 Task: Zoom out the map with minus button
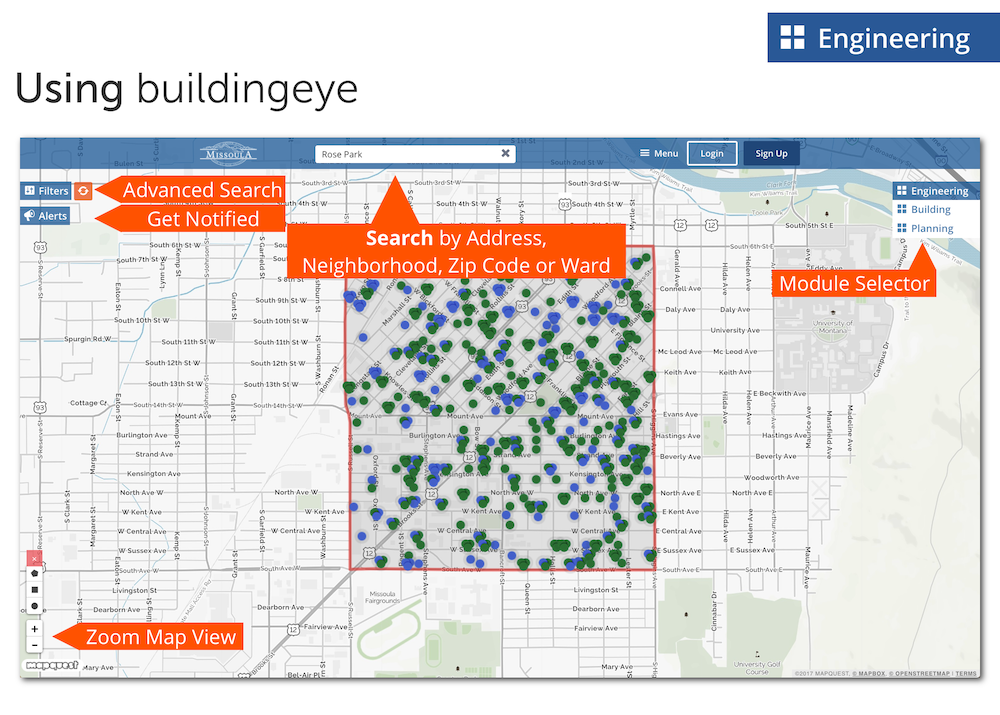pos(34,645)
